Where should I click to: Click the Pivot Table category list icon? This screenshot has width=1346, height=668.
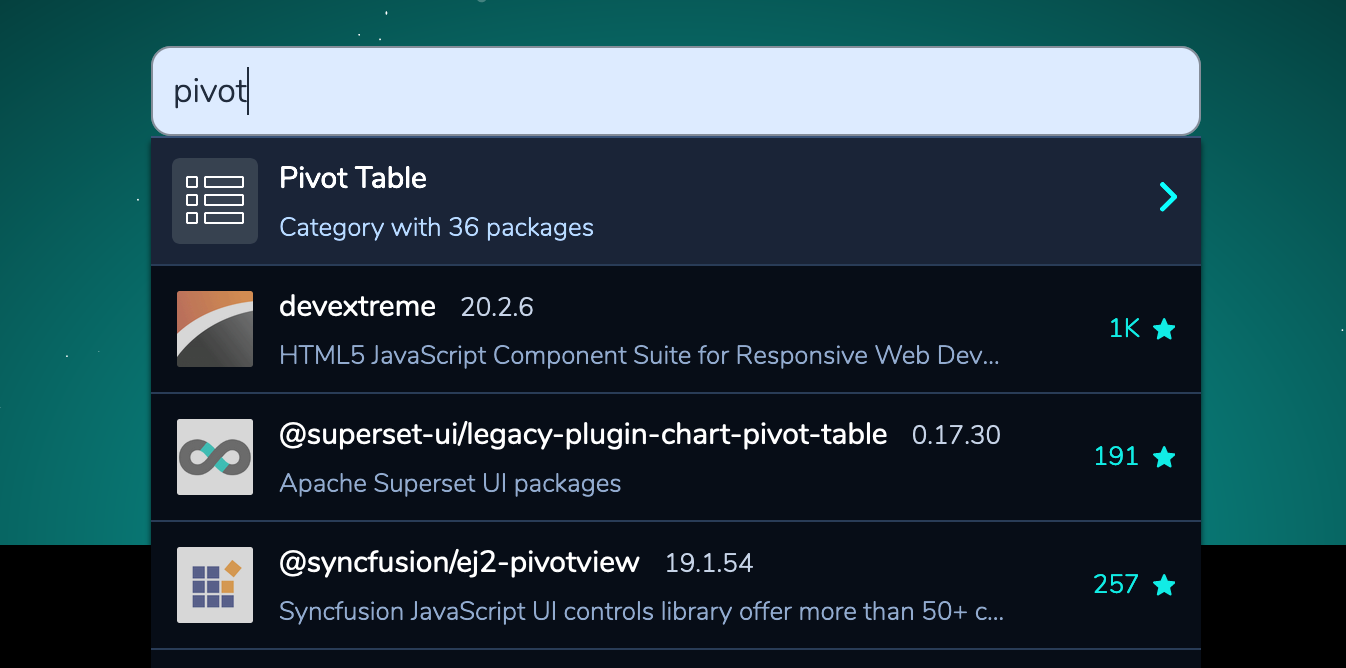pos(215,201)
